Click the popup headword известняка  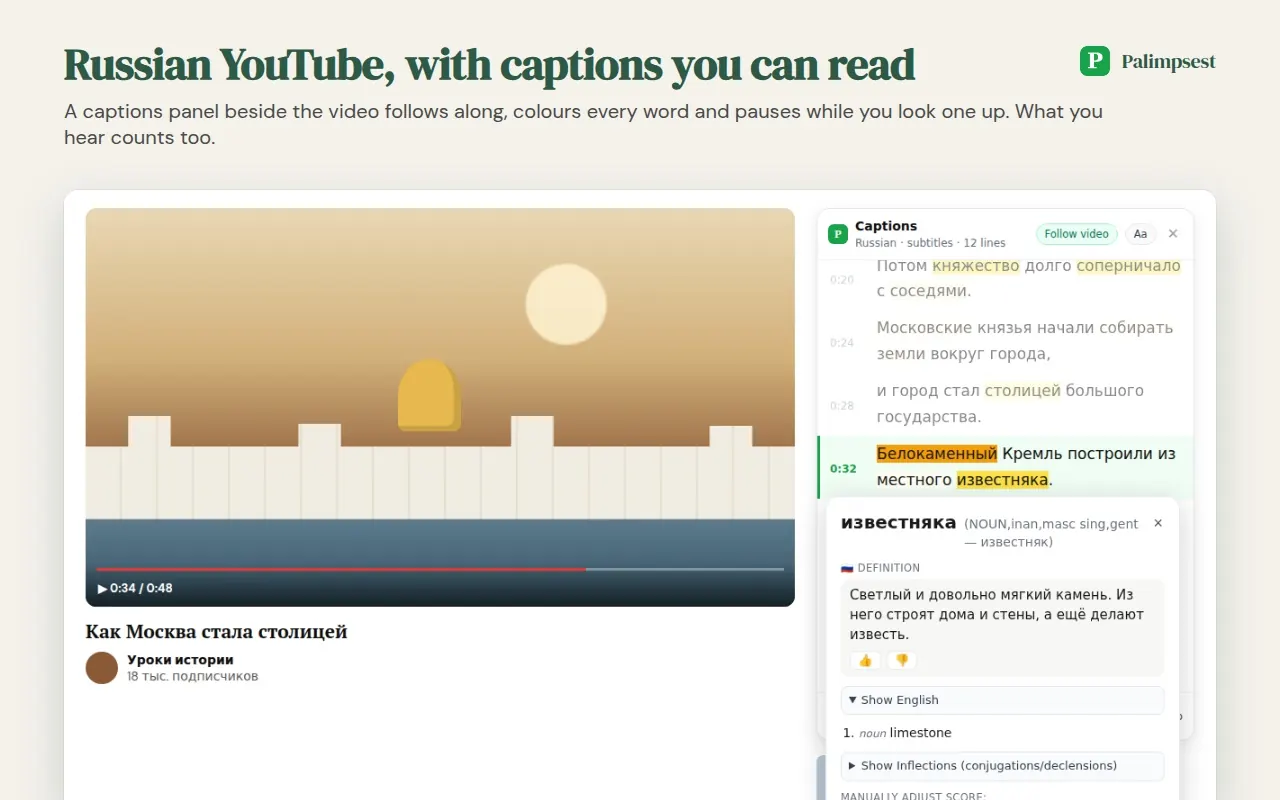(x=898, y=523)
